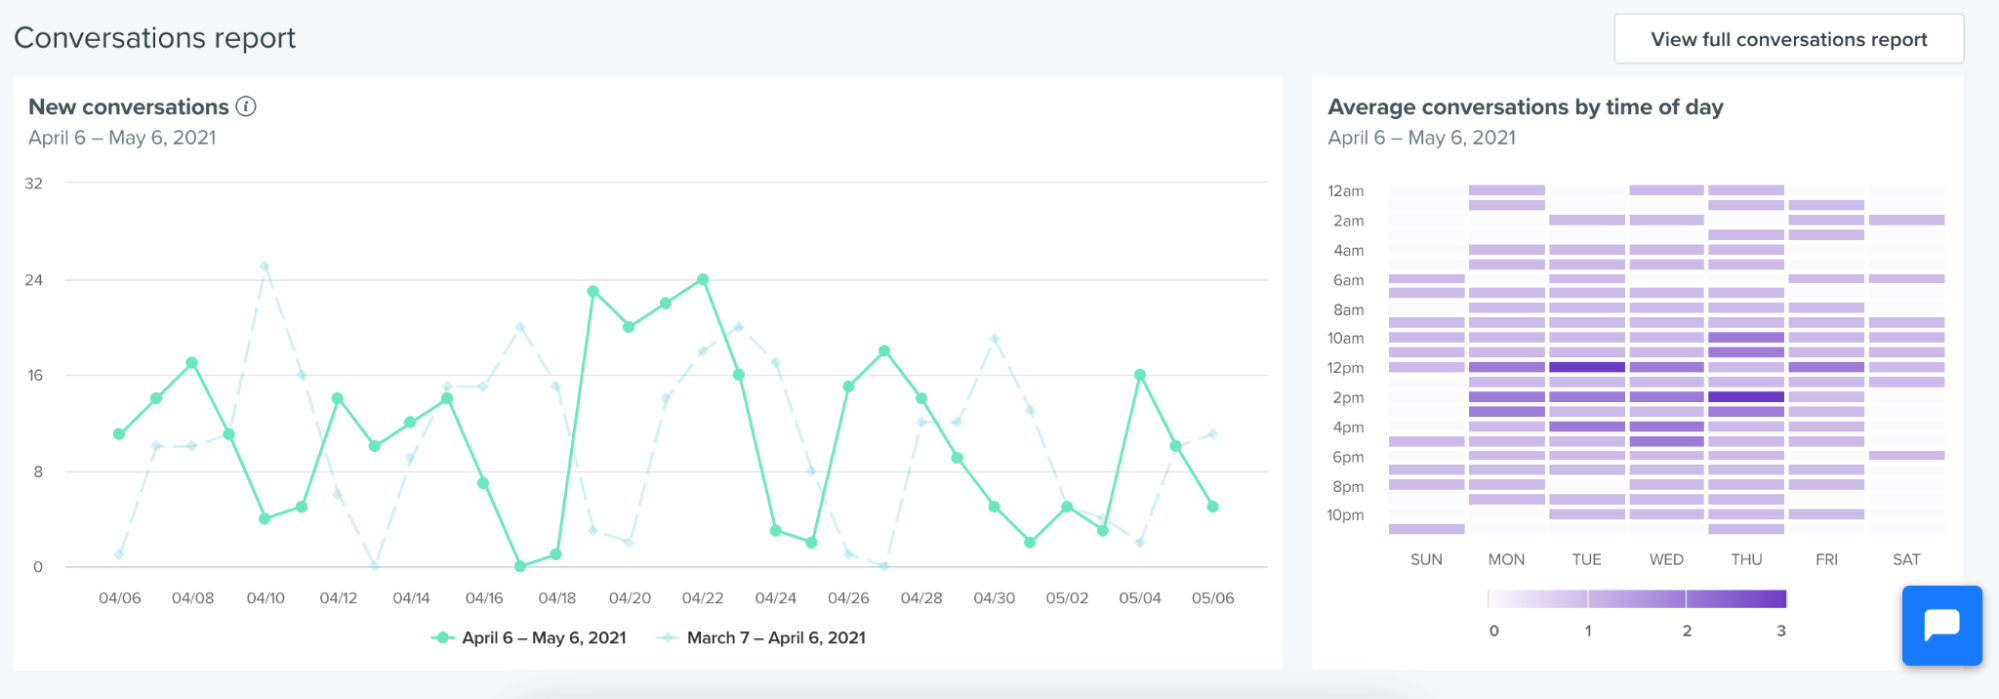This screenshot has height=699, width=1999.
Task: Toggle the green April 6 – May 6 legend series
Action: click(x=529, y=638)
